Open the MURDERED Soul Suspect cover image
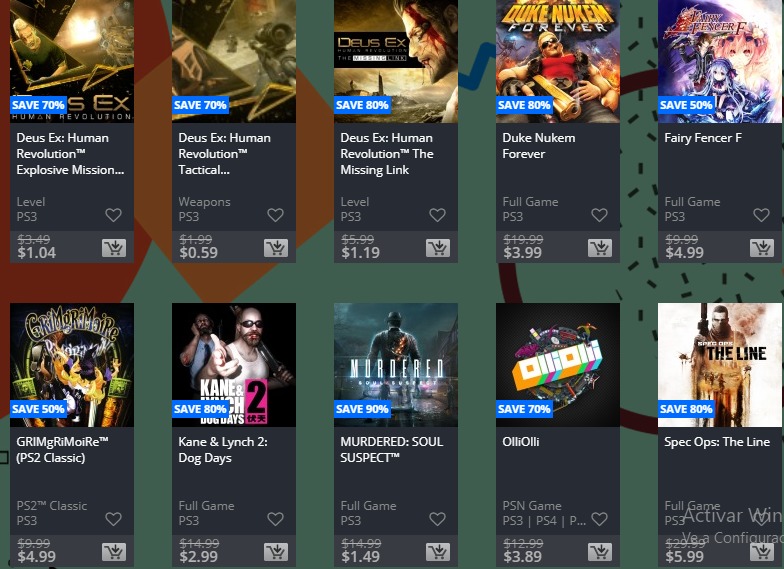The image size is (784, 569). [396, 365]
